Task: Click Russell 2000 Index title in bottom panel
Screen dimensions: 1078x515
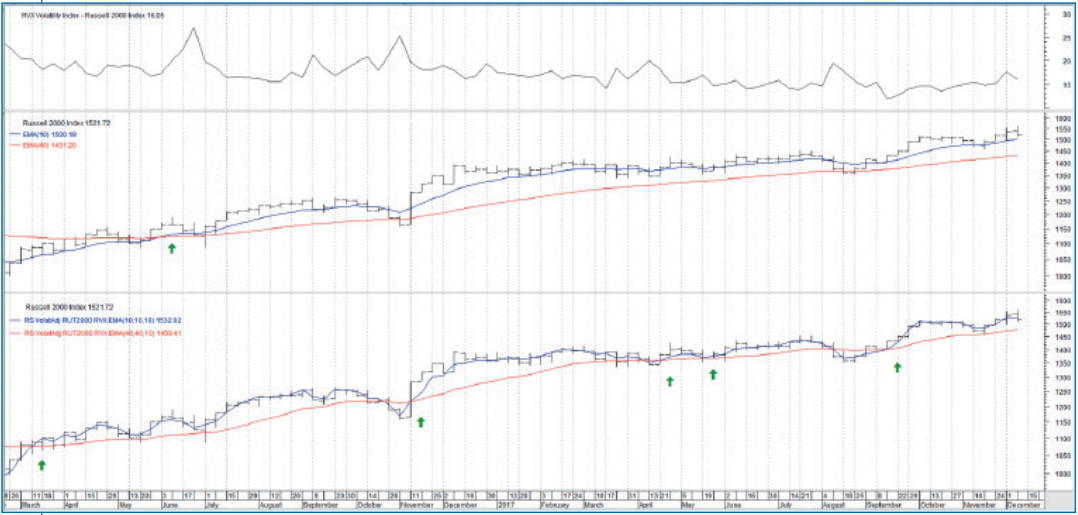Action: [52, 308]
